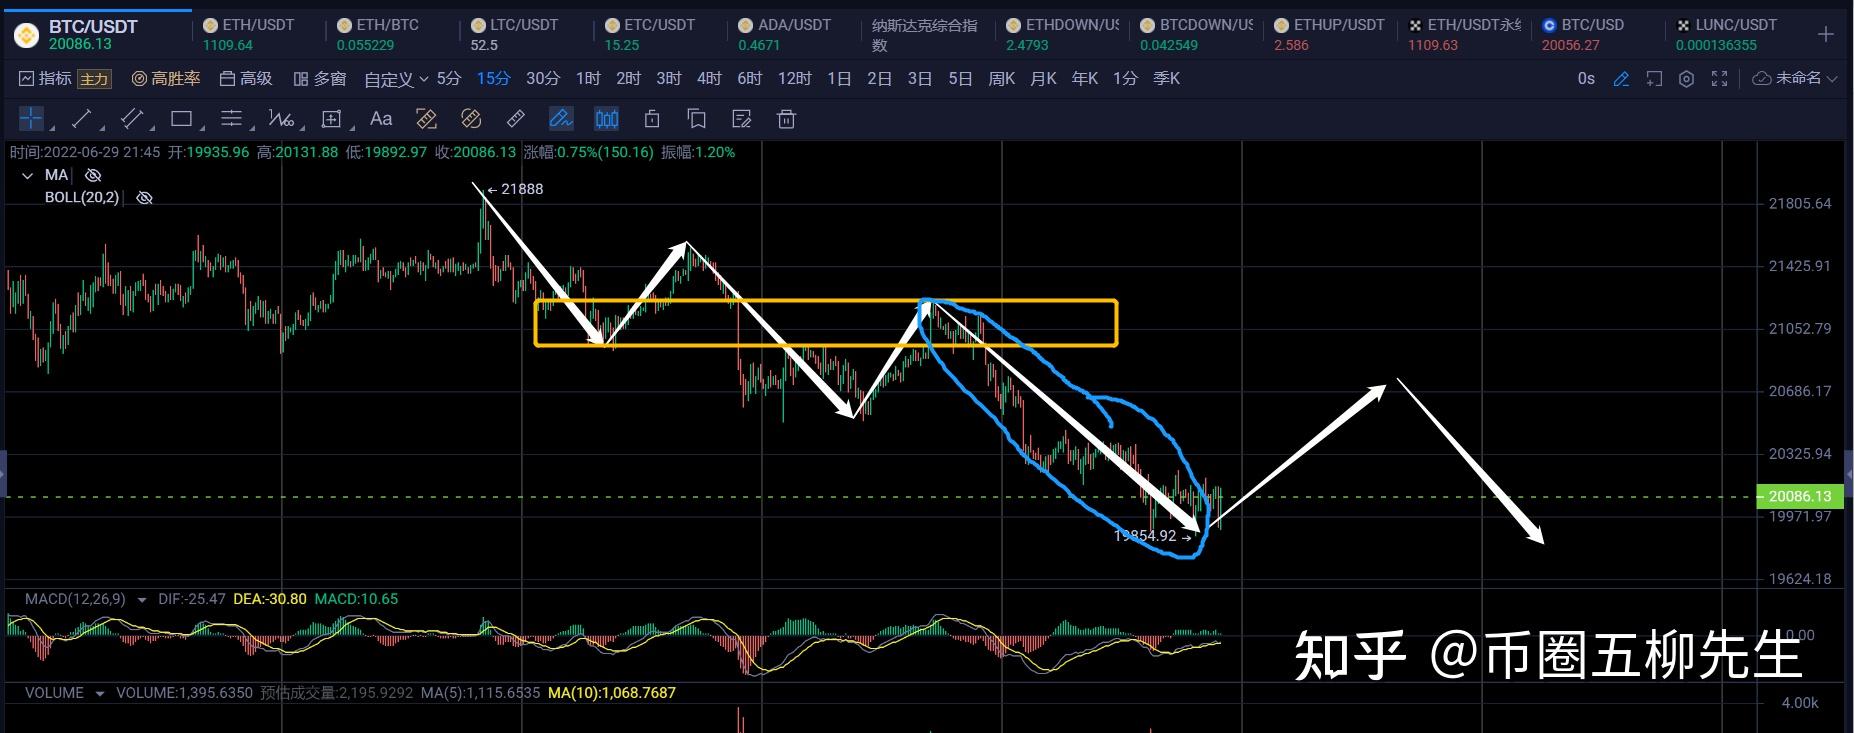Click the trash can delete drawings icon

pyautogui.click(x=786, y=119)
